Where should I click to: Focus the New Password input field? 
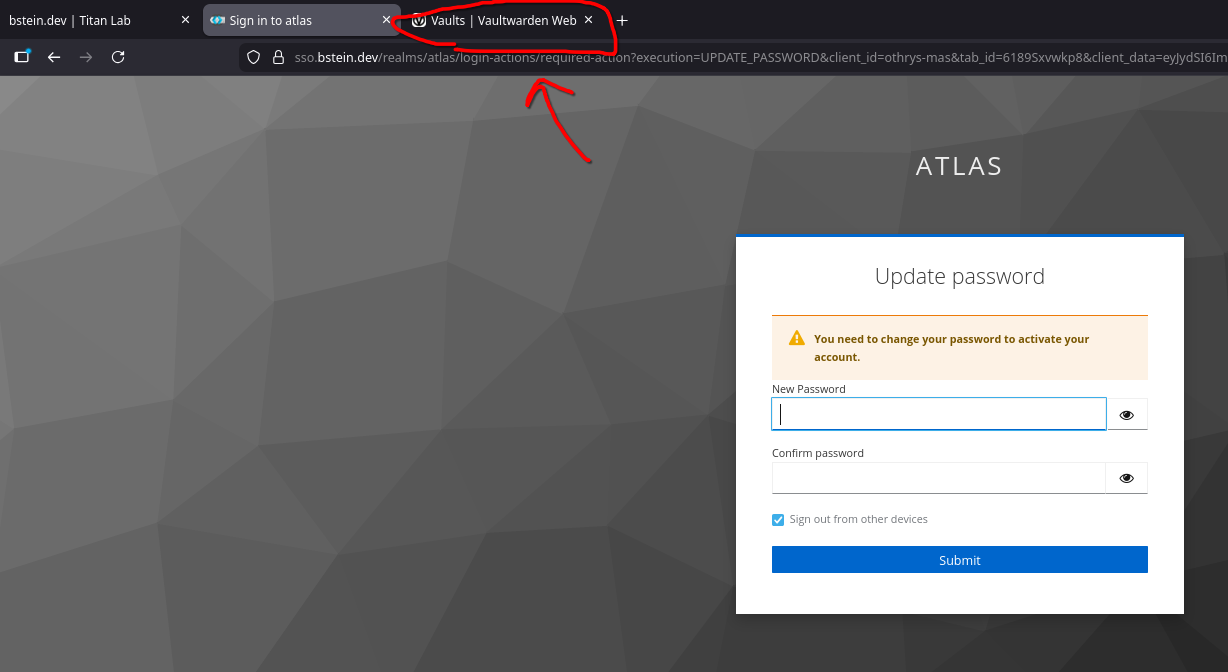tap(938, 415)
